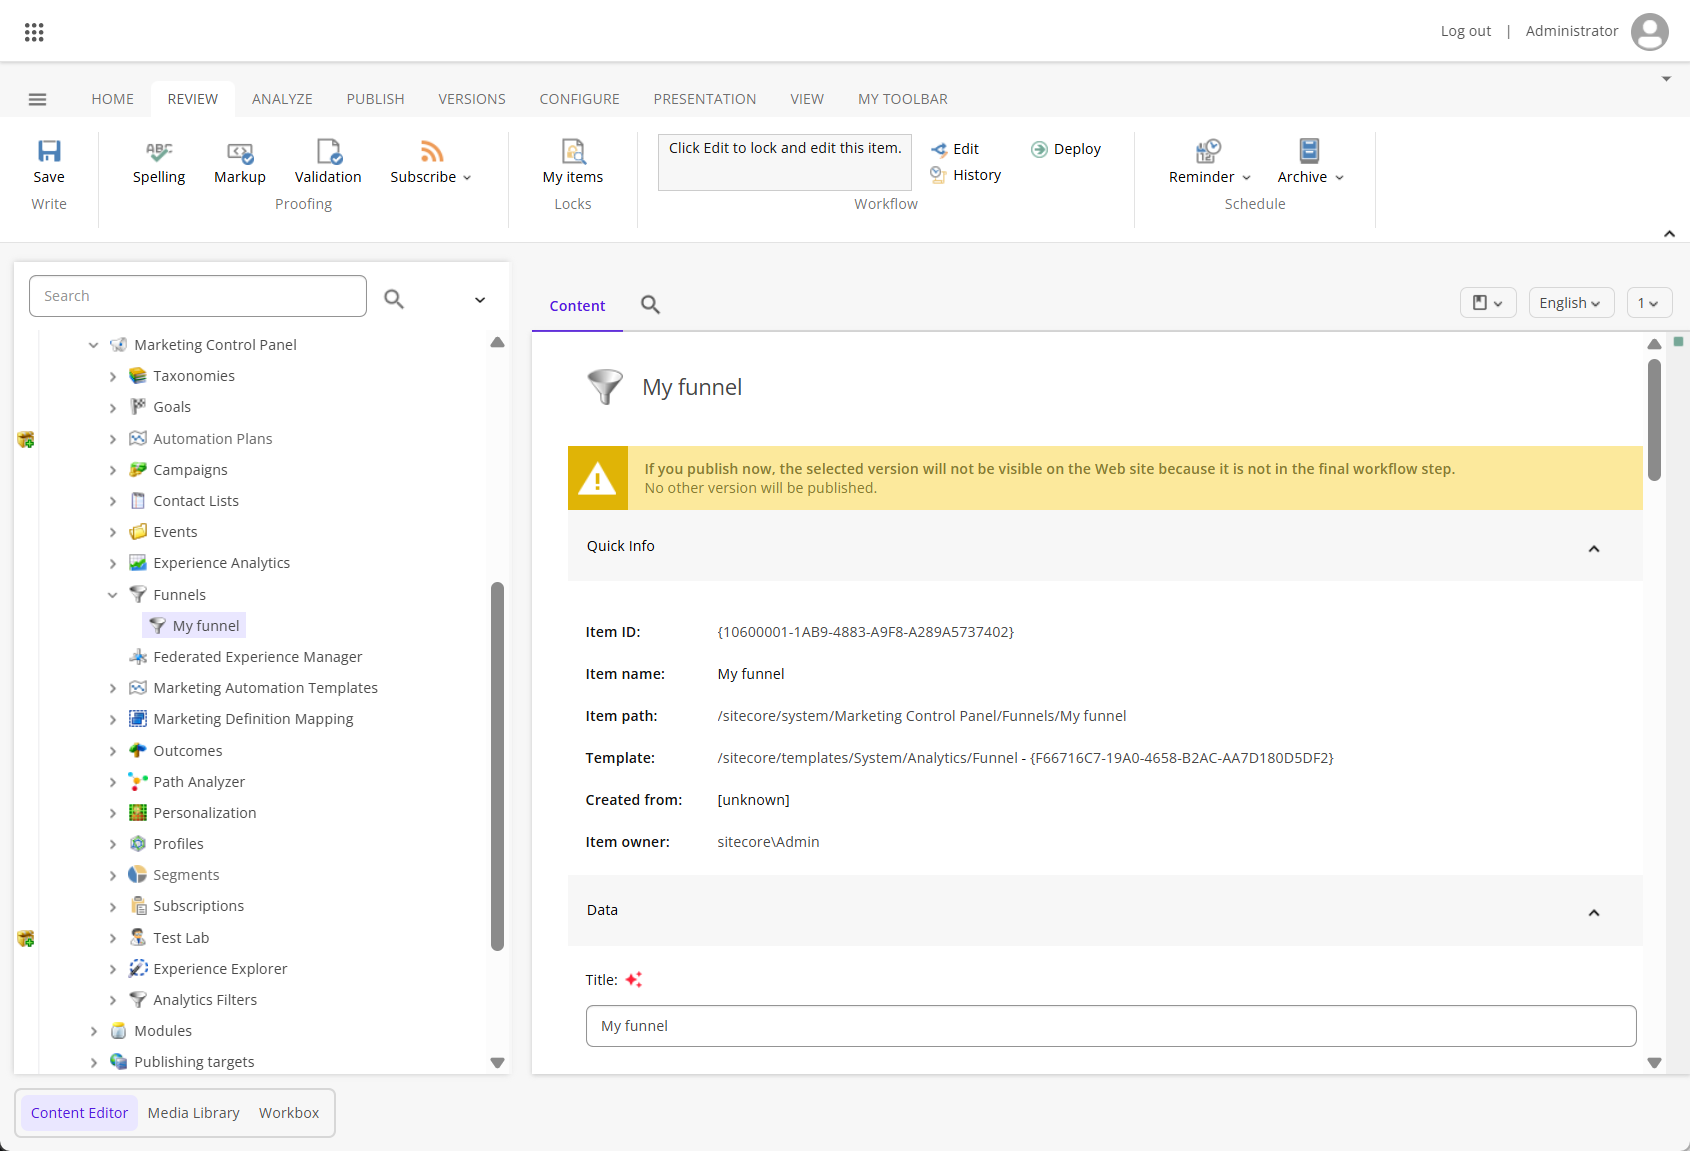Screen dimensions: 1690x1151
Task: Select the Outcomes tree item
Action: (188, 751)
